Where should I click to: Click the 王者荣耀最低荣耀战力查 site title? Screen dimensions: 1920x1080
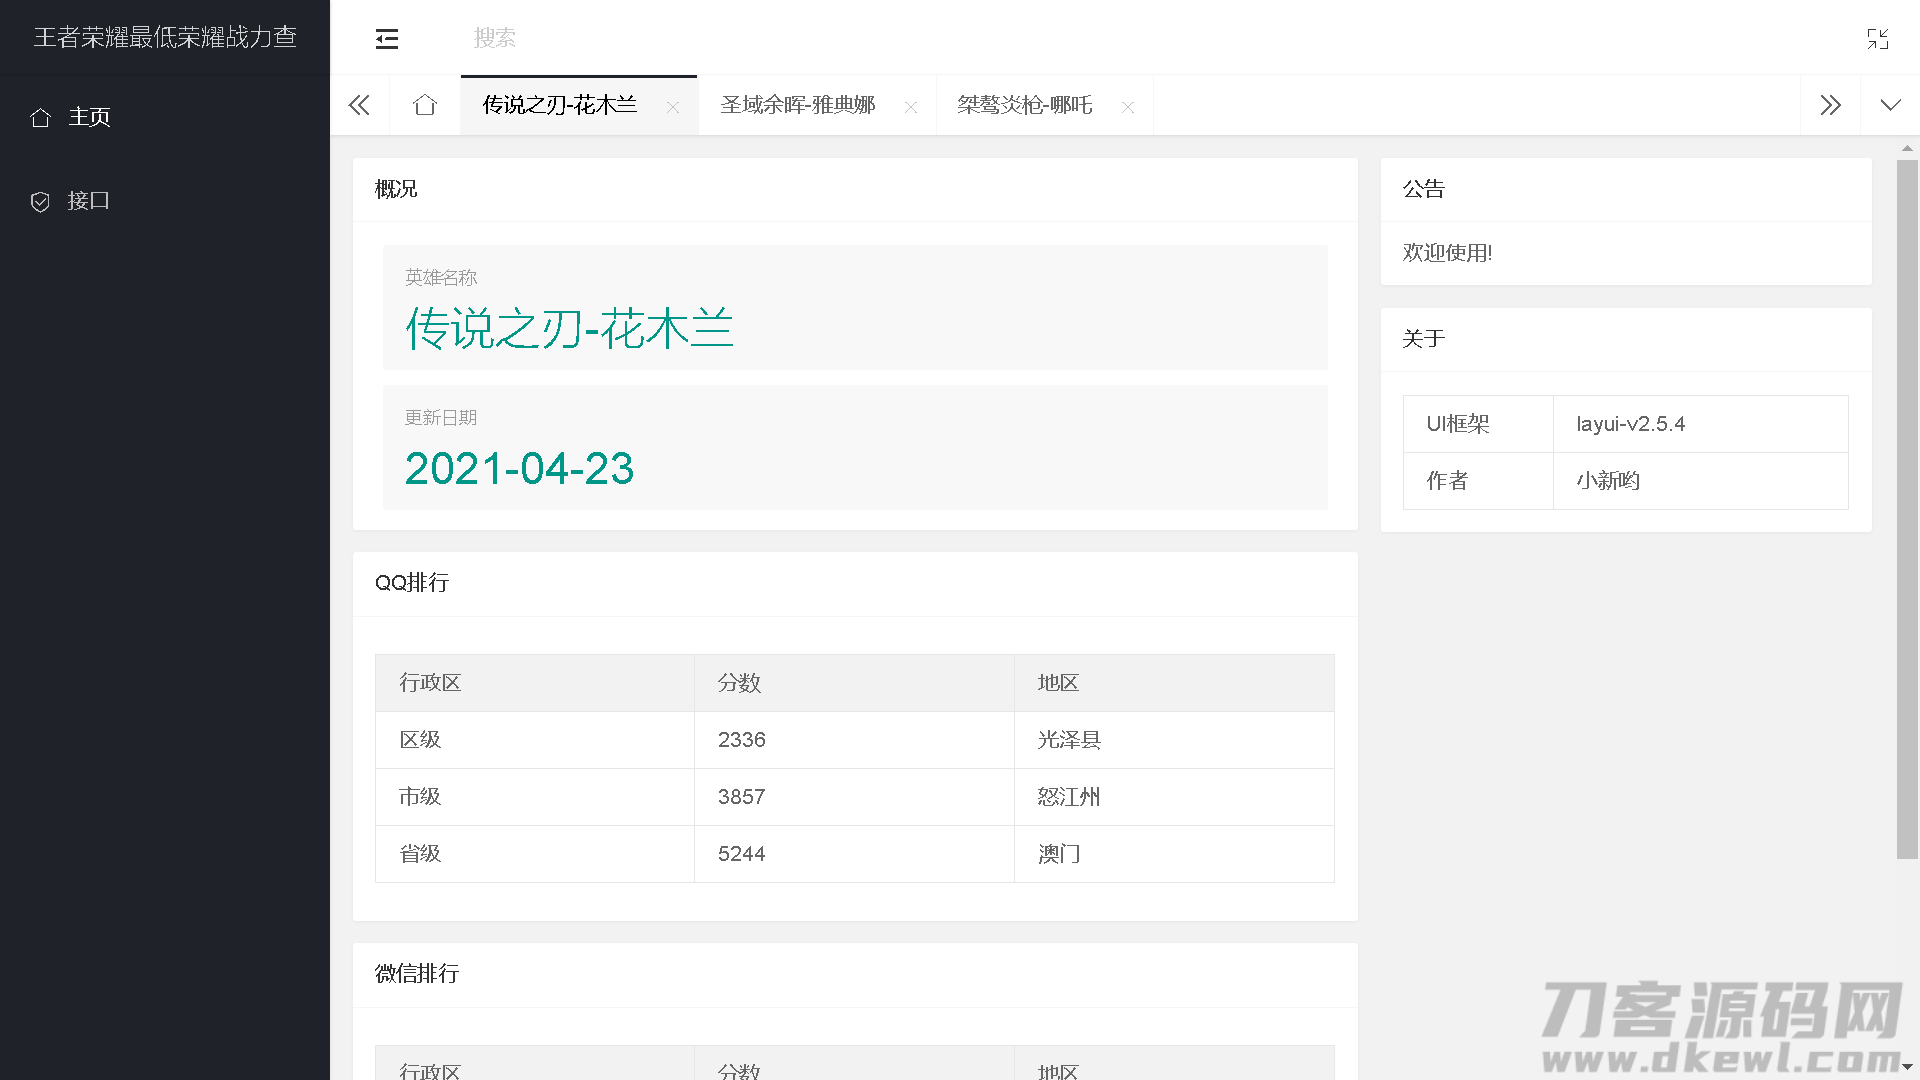165,37
